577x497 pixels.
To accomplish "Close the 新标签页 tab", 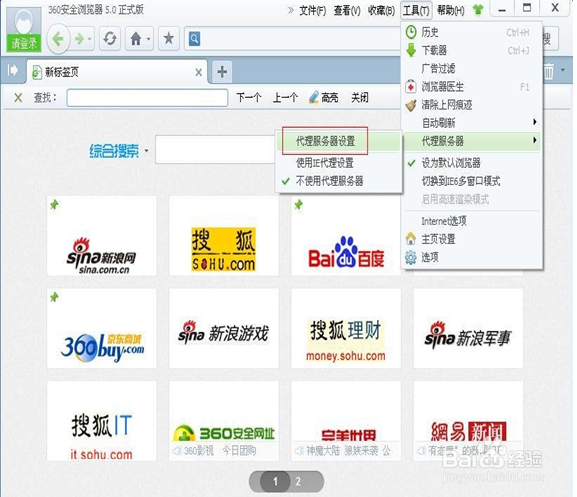I will [199, 72].
